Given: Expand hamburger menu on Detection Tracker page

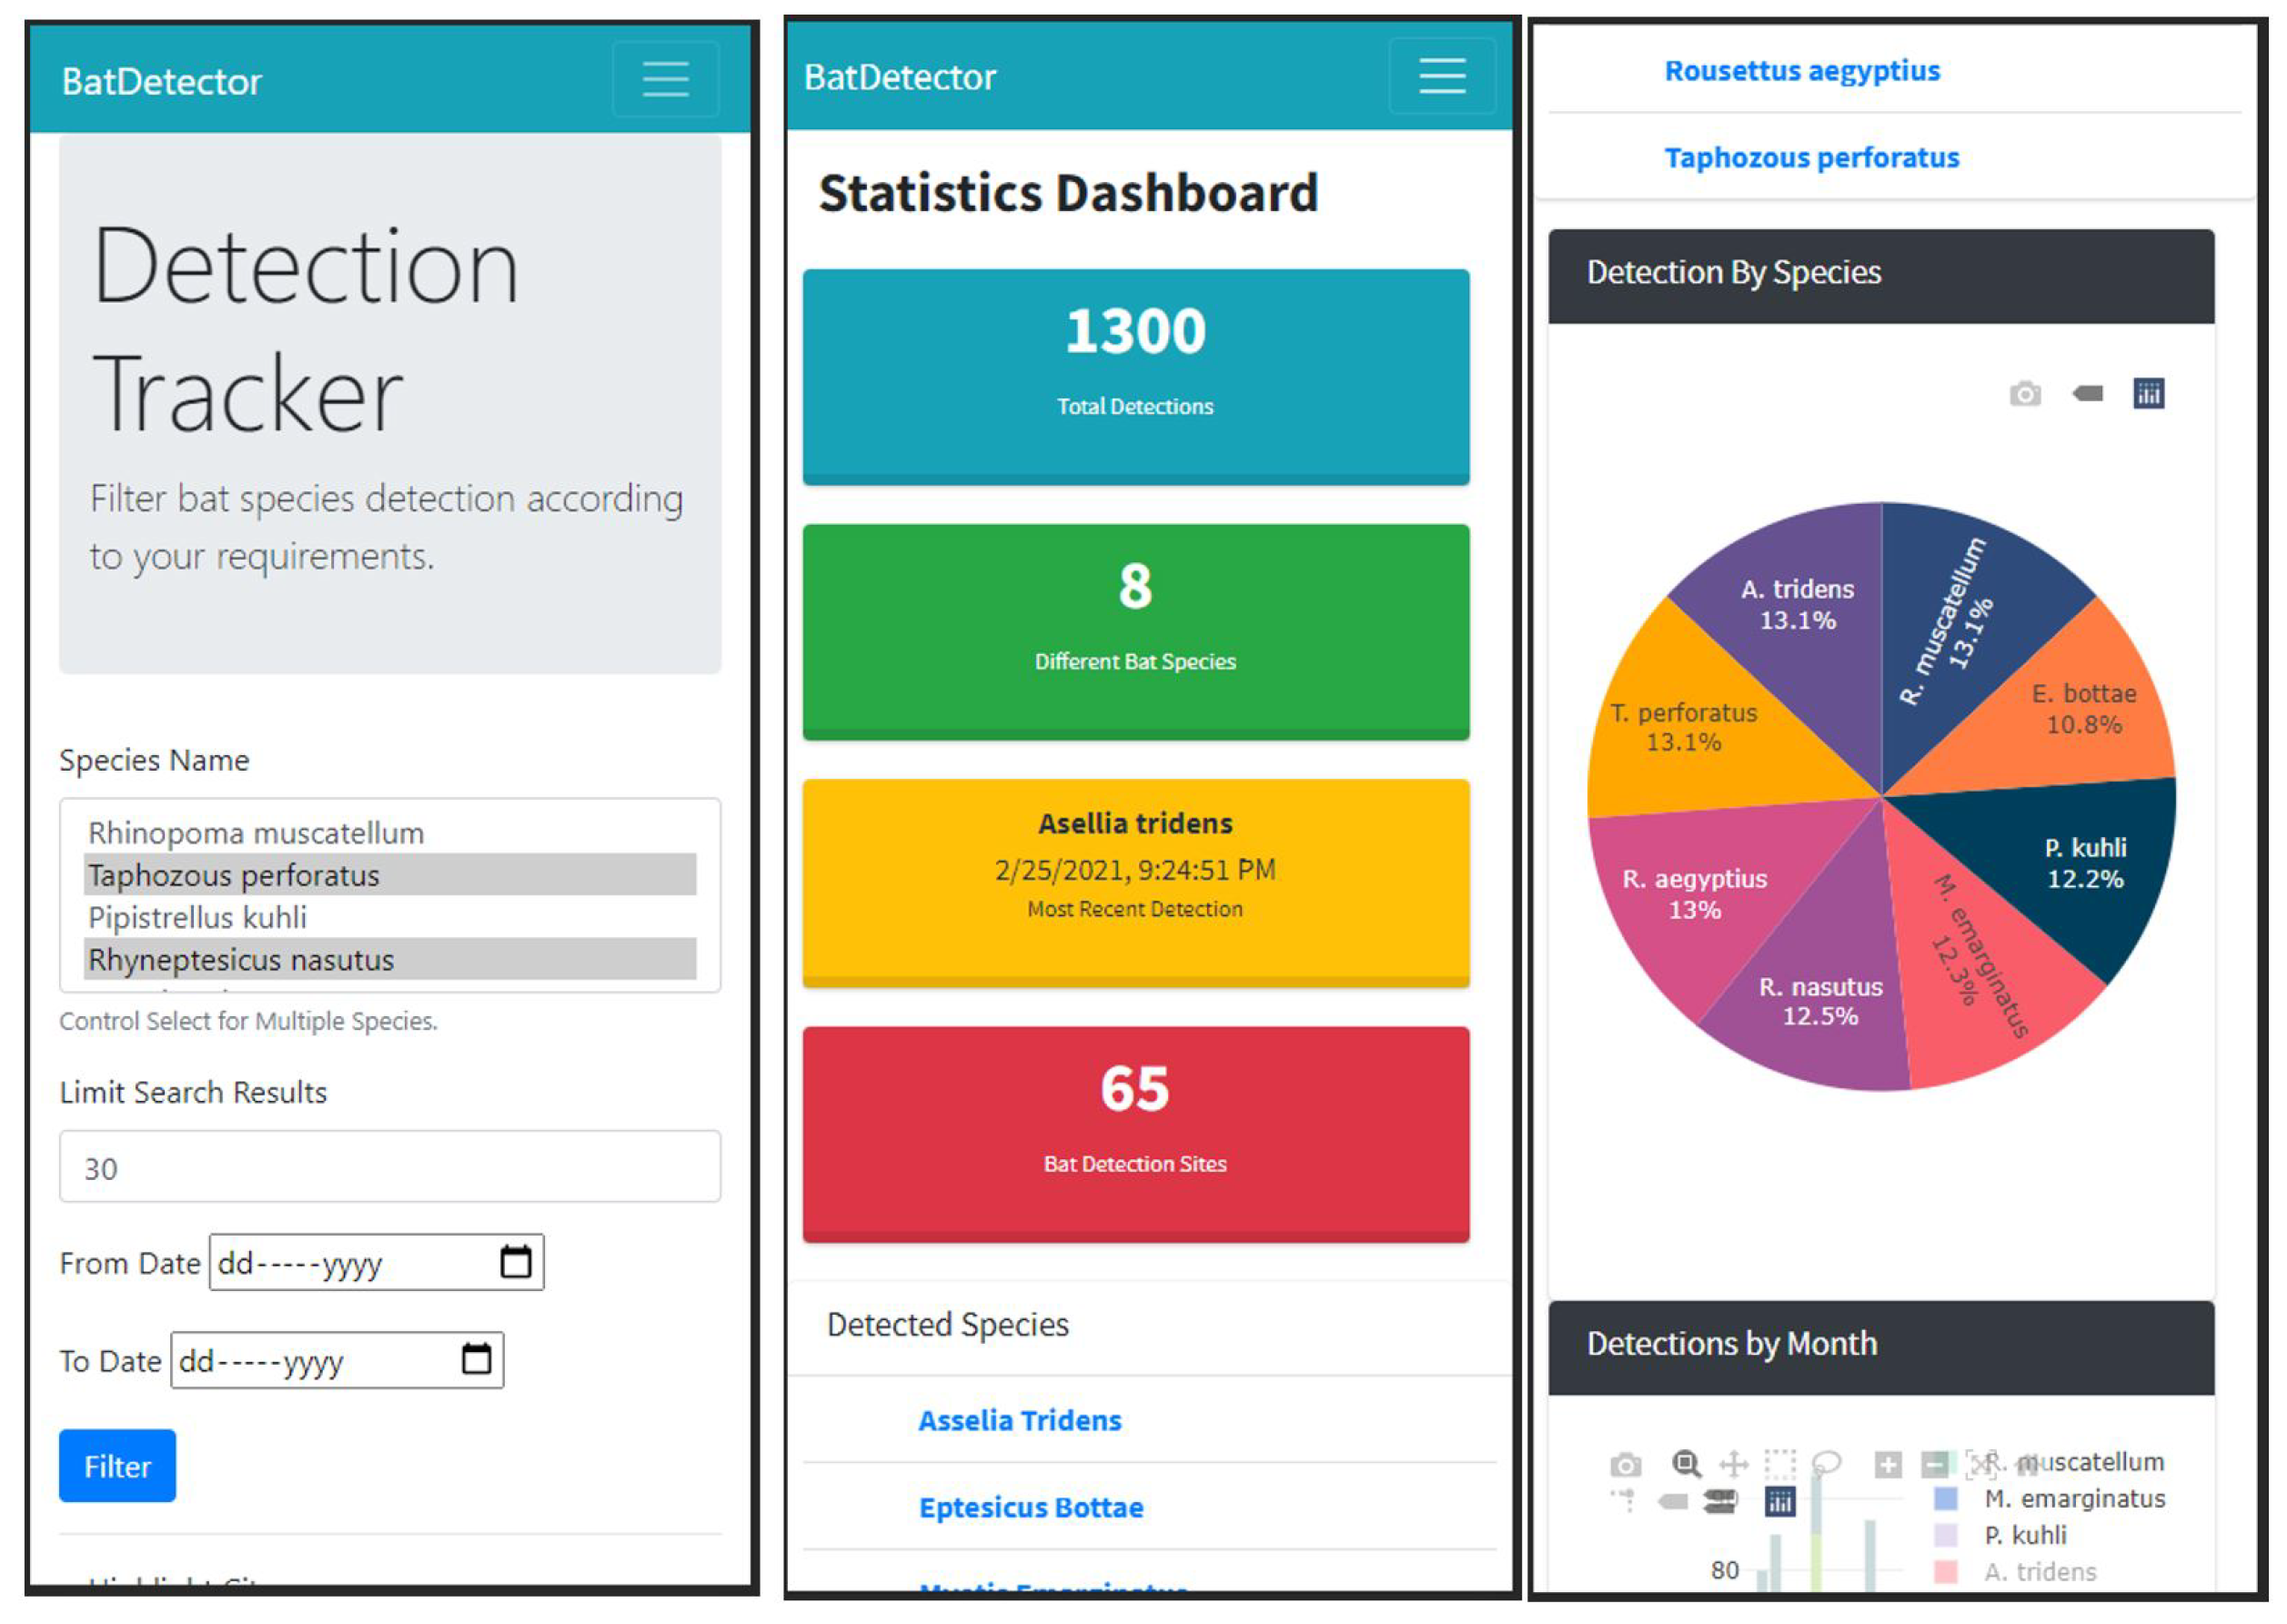Looking at the screenshot, I should (x=665, y=79).
